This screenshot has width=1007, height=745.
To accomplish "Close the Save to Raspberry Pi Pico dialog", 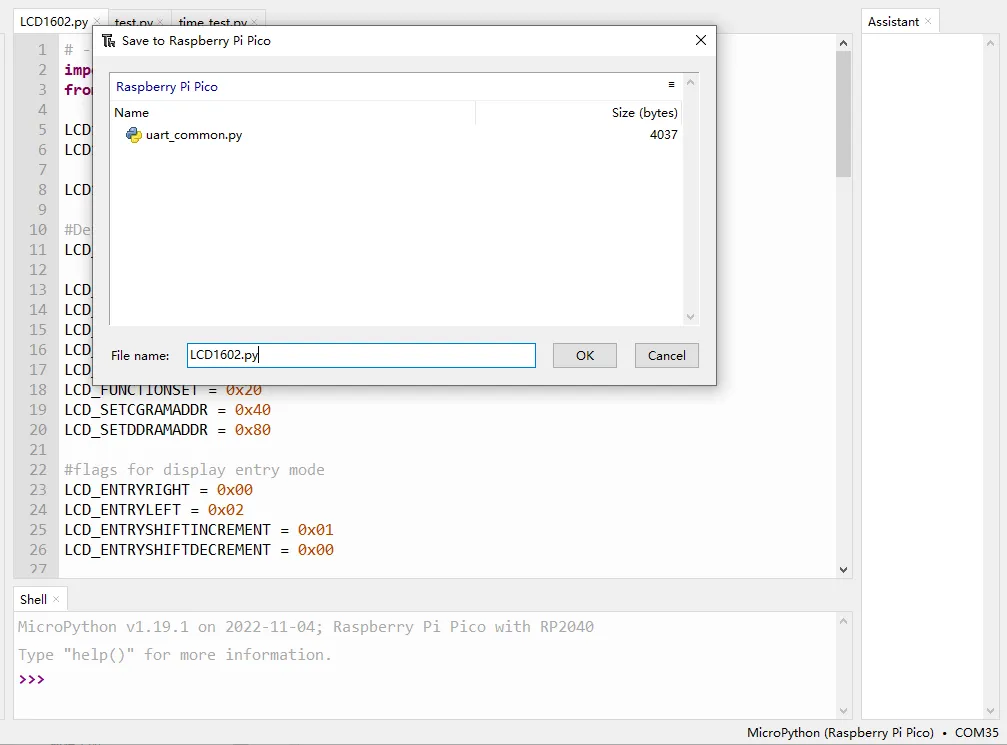I will [701, 40].
